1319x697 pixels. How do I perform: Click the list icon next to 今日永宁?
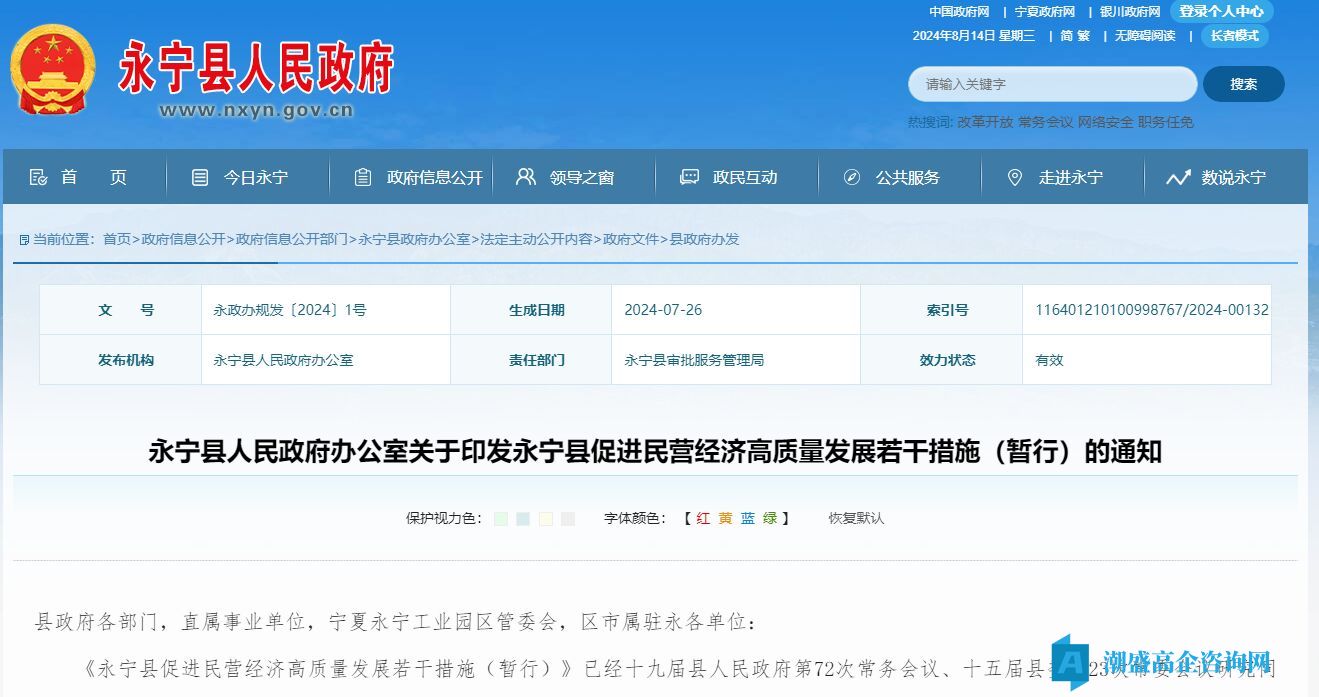pos(200,177)
